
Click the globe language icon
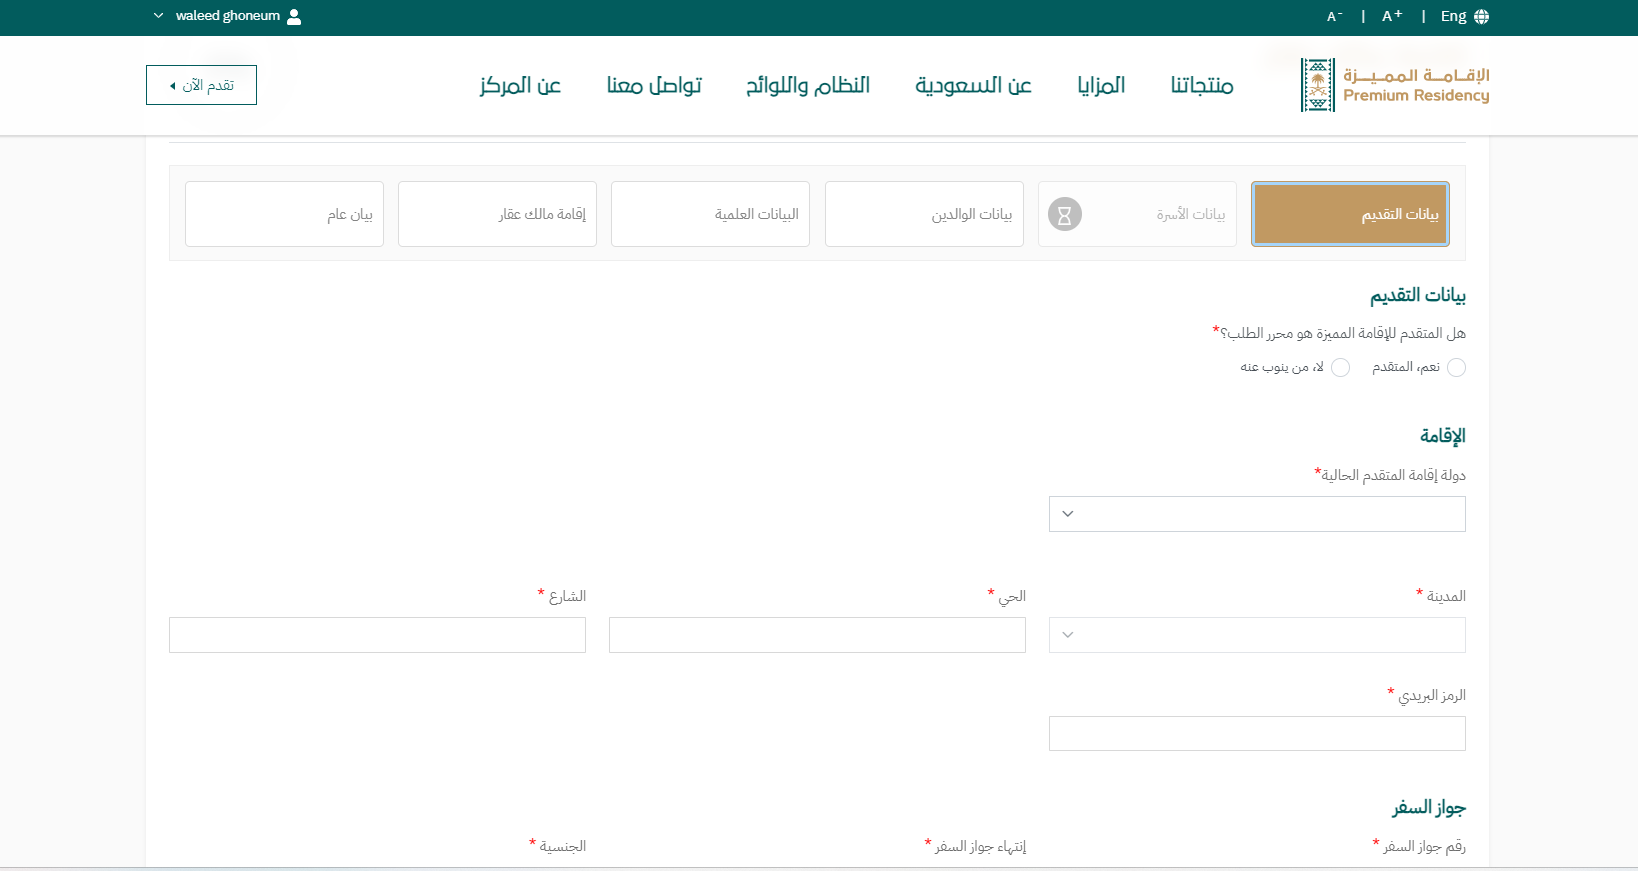point(1482,17)
